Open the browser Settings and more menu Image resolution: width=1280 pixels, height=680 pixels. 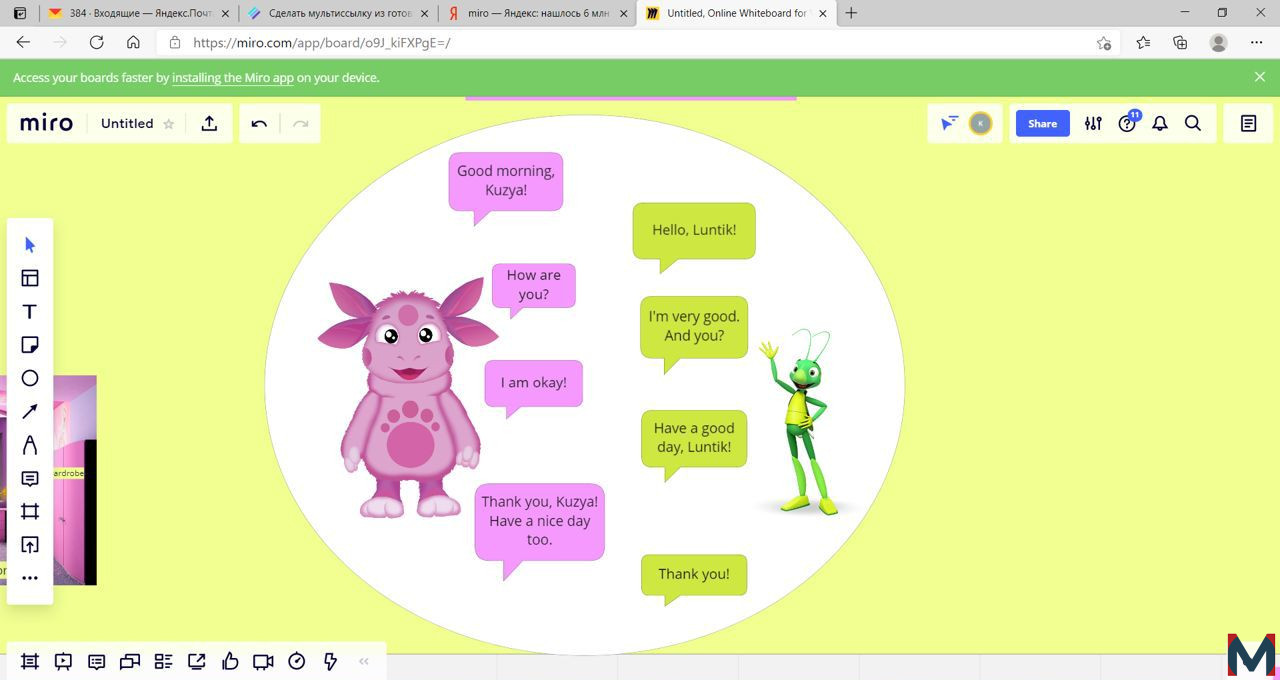(1256, 43)
